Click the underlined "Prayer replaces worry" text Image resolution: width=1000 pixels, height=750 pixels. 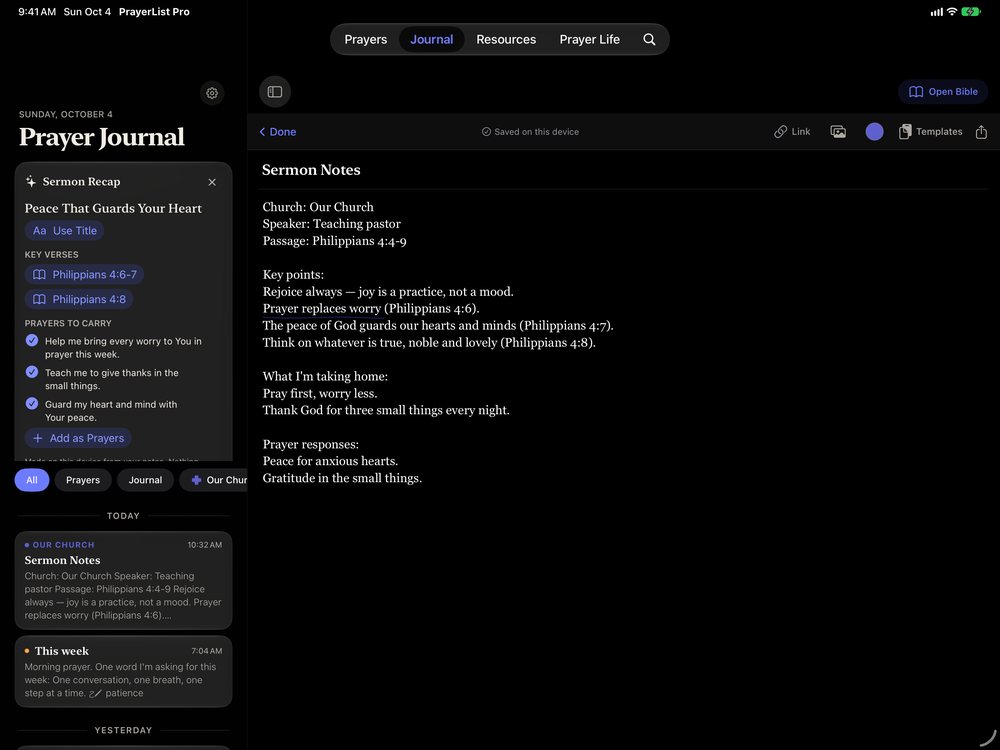pyautogui.click(x=322, y=309)
